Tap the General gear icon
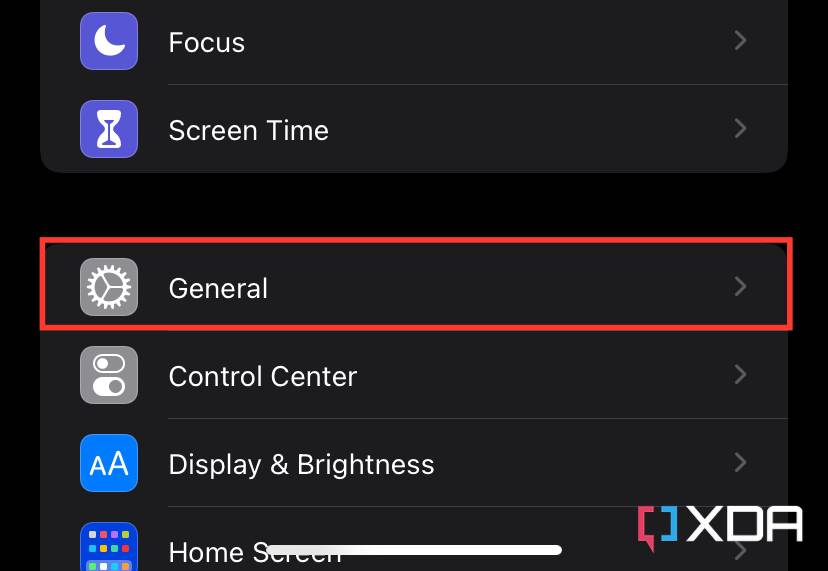The width and height of the screenshot is (828, 571). (109, 288)
